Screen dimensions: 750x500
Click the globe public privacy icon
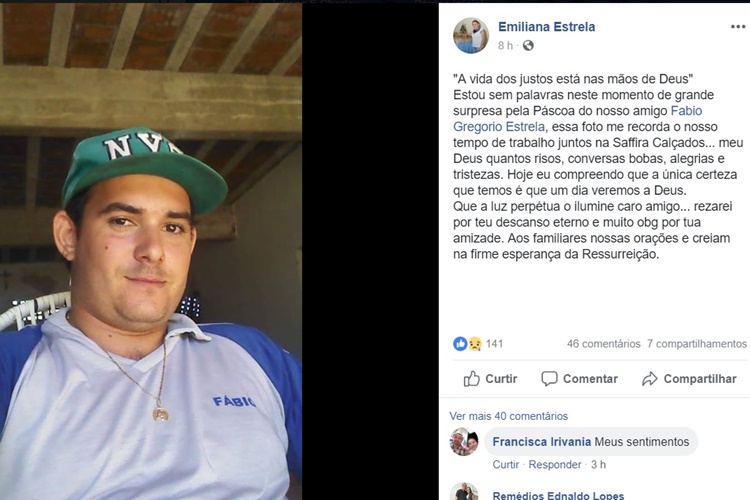tap(528, 45)
